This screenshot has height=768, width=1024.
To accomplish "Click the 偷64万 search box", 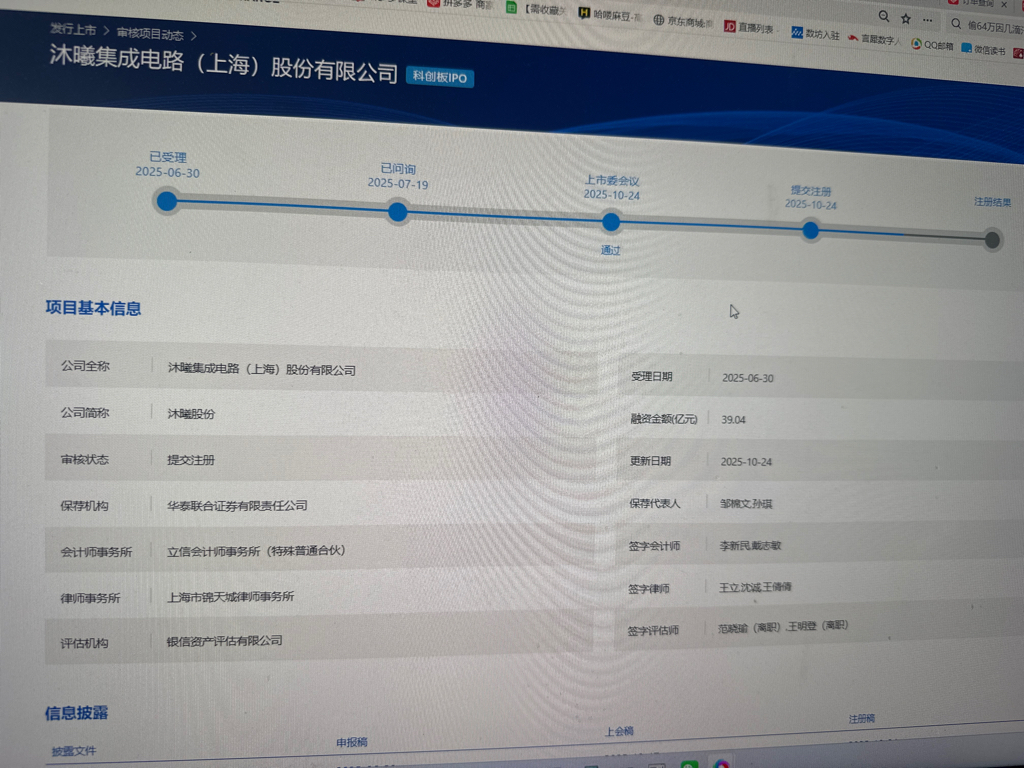I will pos(986,27).
